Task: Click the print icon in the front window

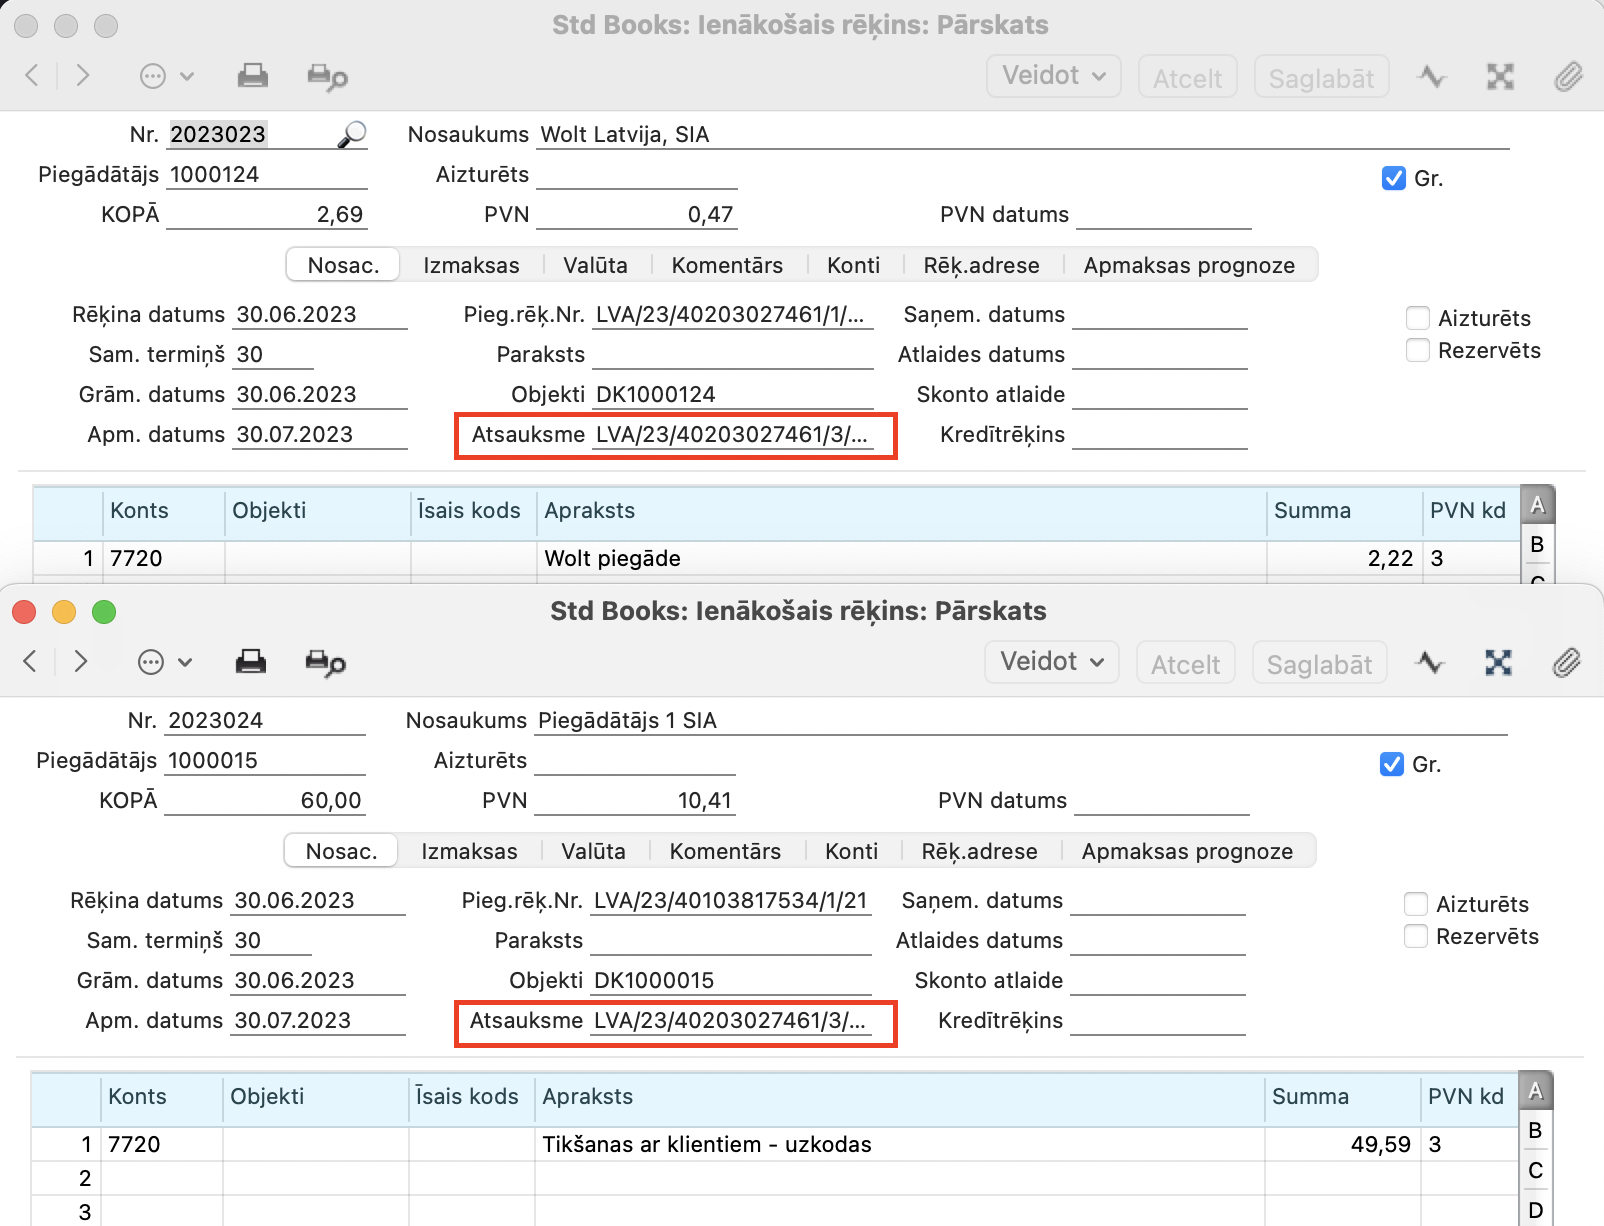Action: 250,662
